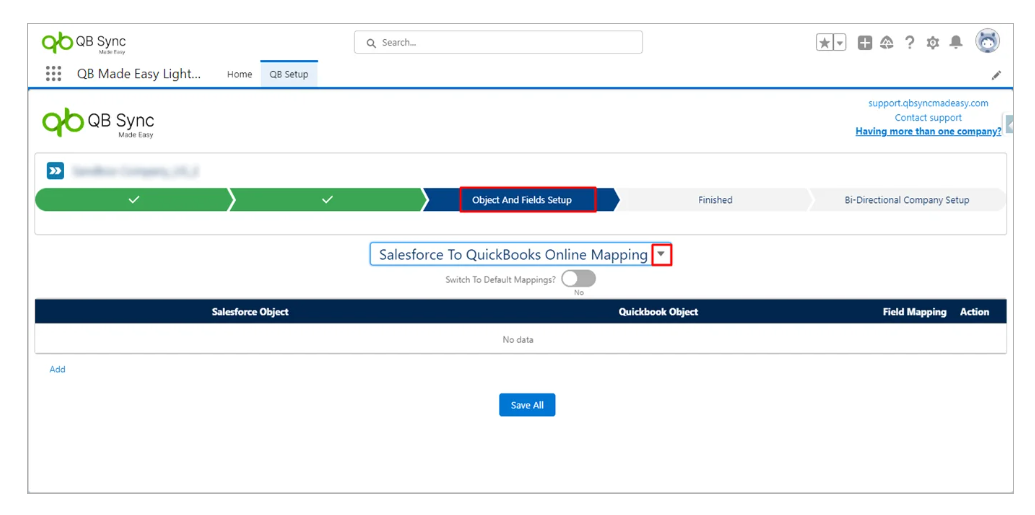Open the Notifications bell icon

point(955,43)
